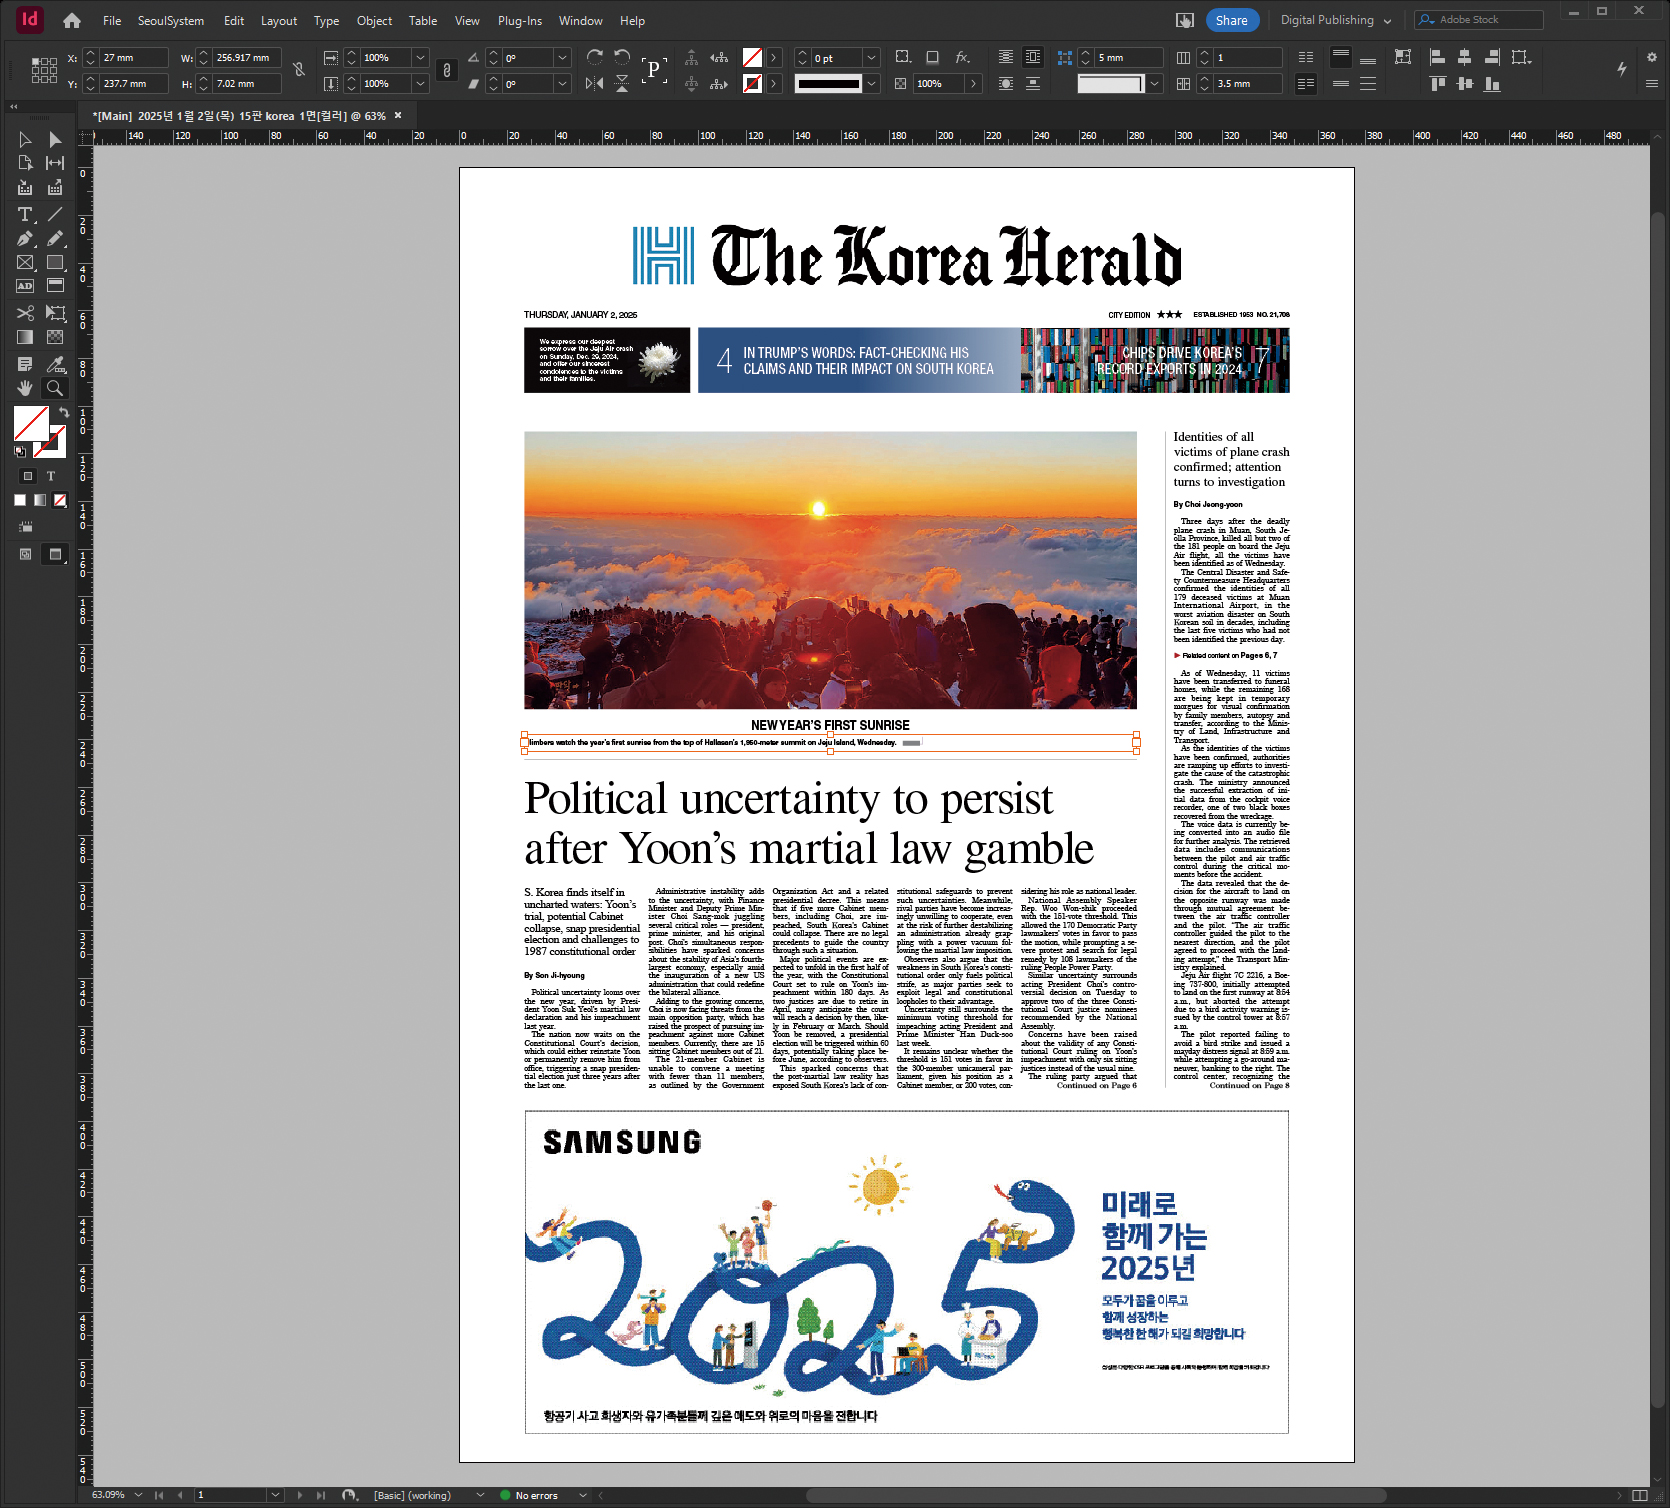Image resolution: width=1670 pixels, height=1508 pixels.
Task: Open the File menu
Action: (112, 20)
